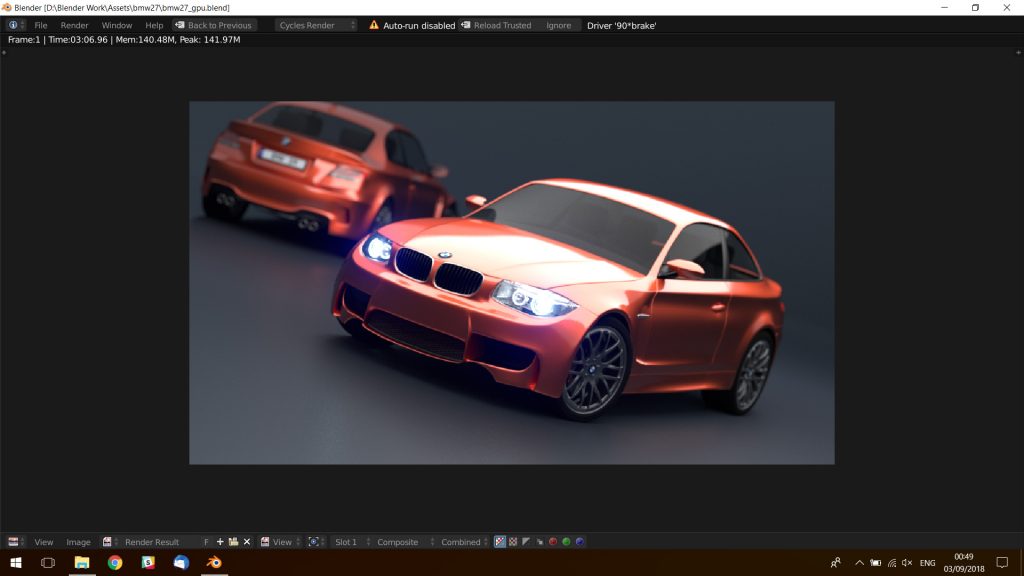Screen dimensions: 1024x576
Task: Click the Driver '90*brake' text
Action: point(621,25)
